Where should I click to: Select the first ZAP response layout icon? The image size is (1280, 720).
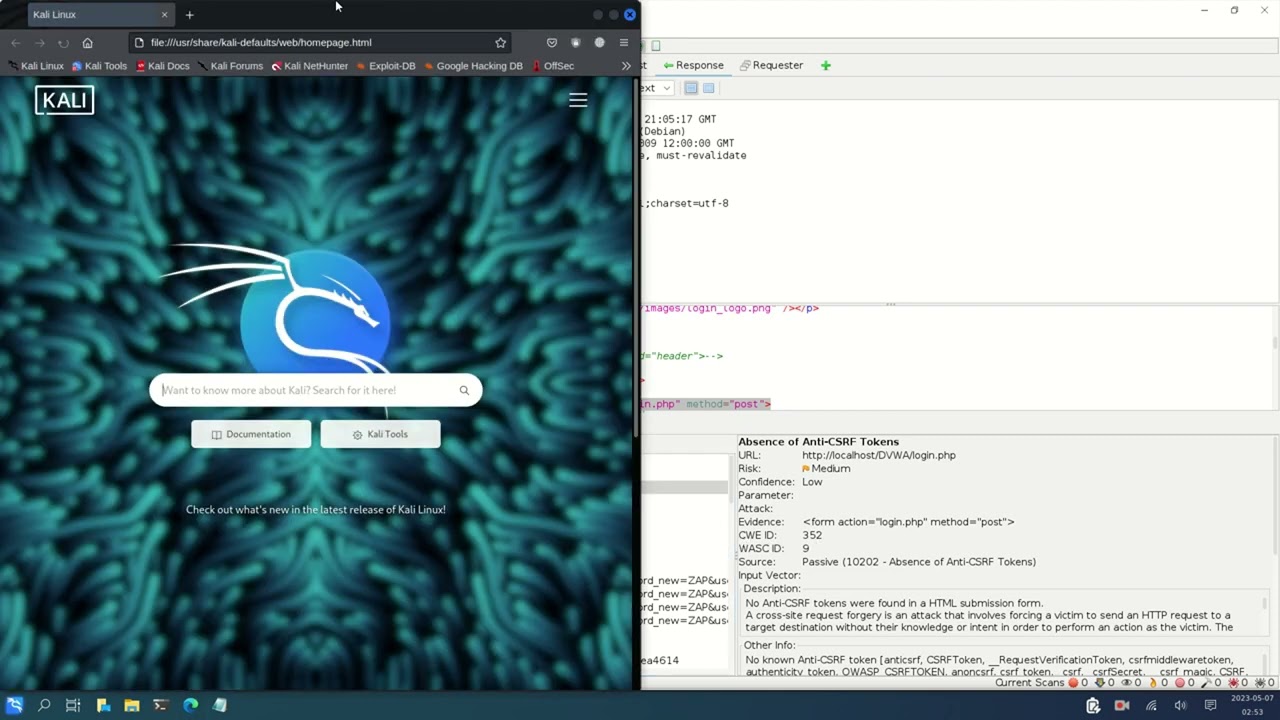click(x=691, y=88)
